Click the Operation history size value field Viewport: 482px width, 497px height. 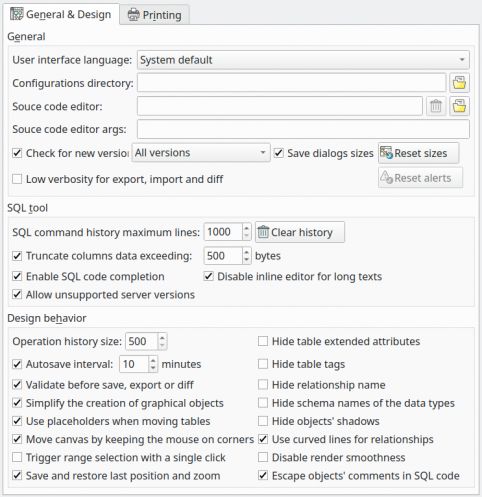(141, 341)
